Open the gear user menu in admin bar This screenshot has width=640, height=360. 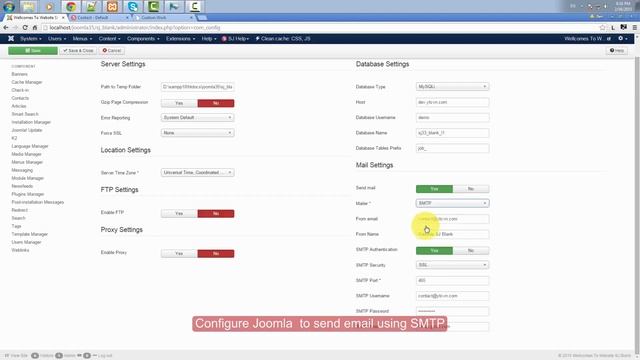622,38
